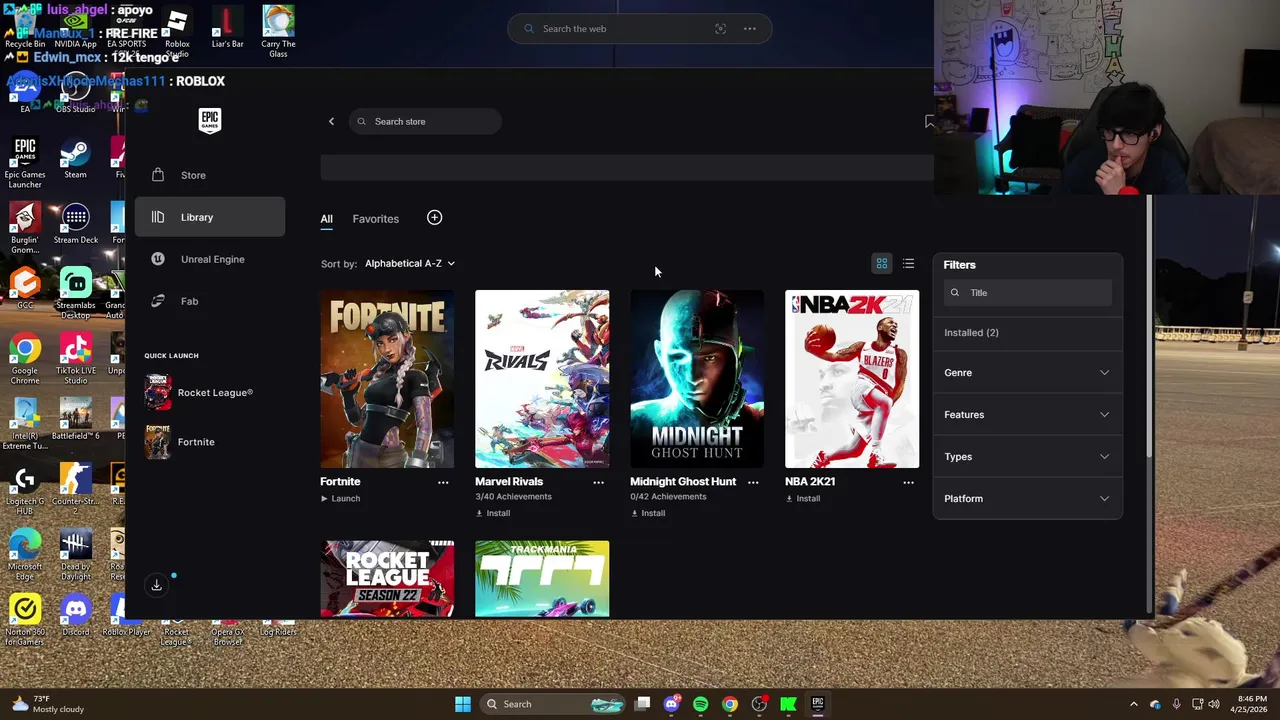The image size is (1280, 720).
Task: Open Discord desktop shortcut
Action: click(x=75, y=616)
